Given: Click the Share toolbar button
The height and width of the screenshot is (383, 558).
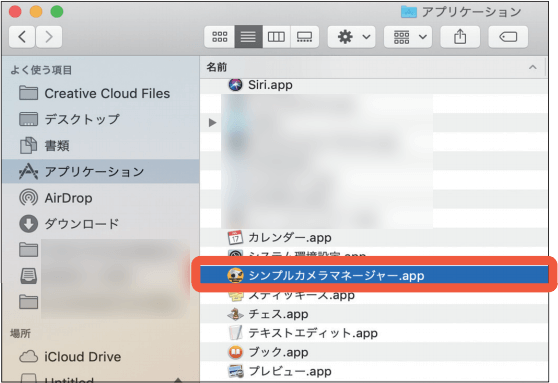Looking at the screenshot, I should [x=460, y=37].
